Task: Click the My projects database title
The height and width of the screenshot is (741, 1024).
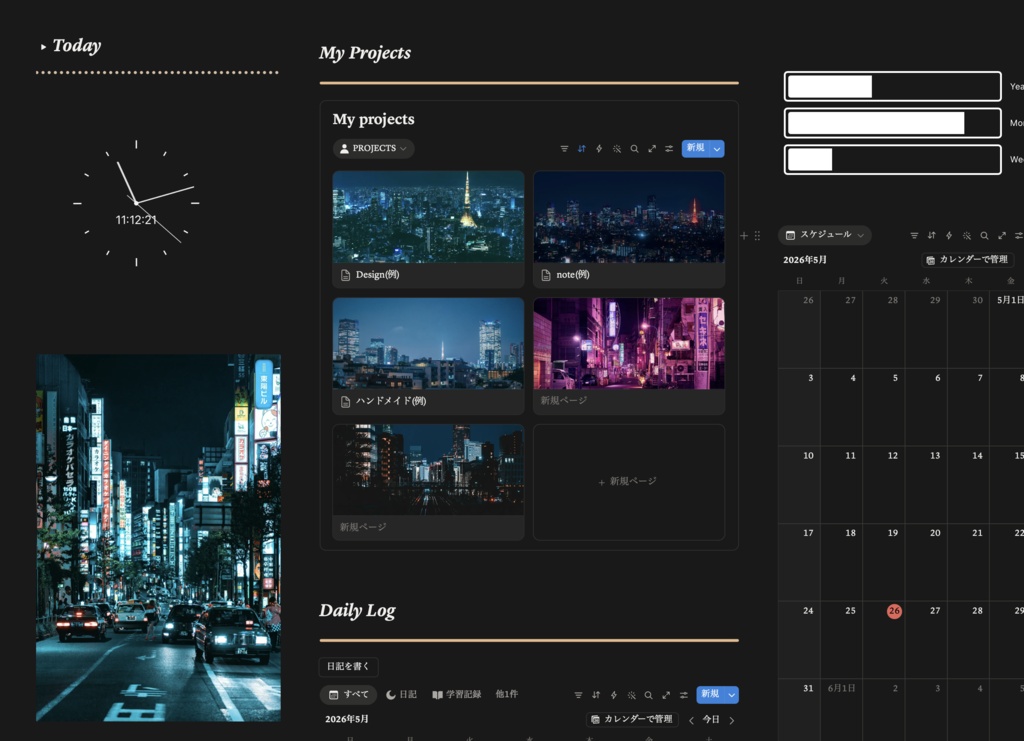Action: [x=374, y=119]
